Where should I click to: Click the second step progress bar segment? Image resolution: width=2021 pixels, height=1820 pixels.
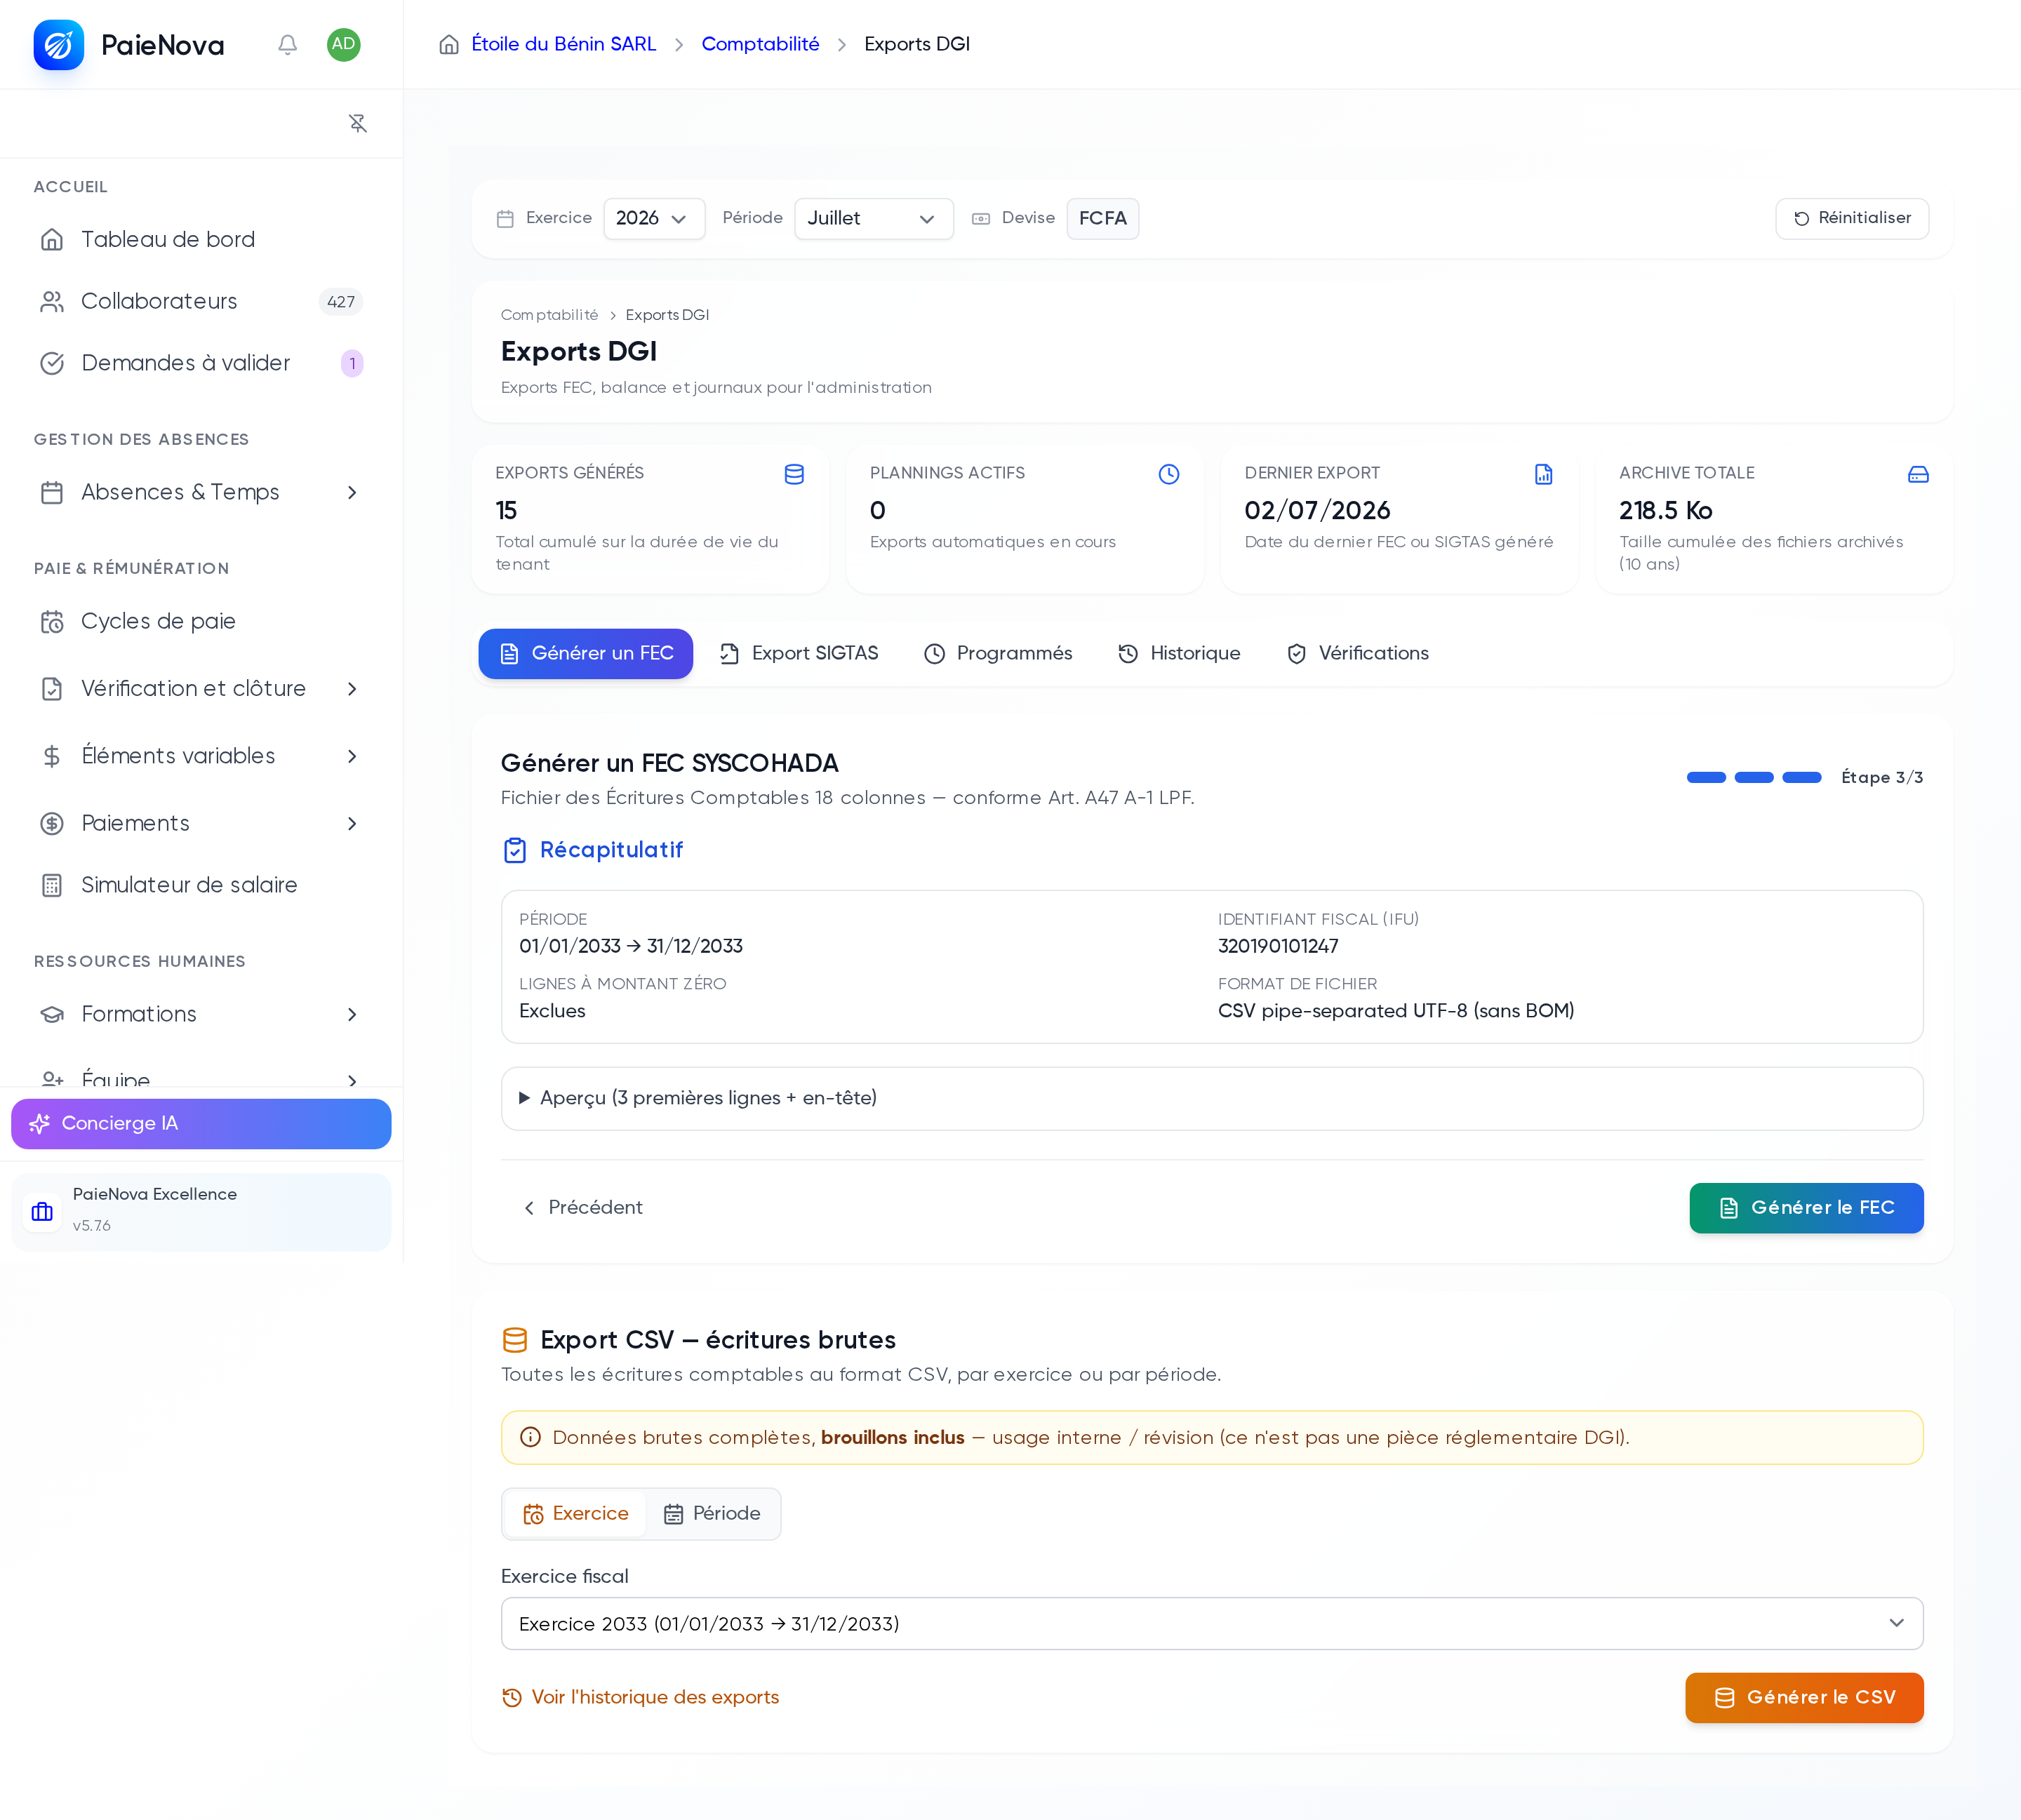pos(1754,777)
